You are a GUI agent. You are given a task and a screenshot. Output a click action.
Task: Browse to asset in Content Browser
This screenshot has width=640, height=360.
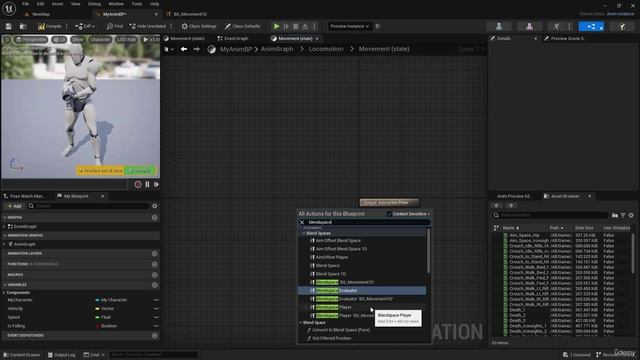click(x=23, y=26)
